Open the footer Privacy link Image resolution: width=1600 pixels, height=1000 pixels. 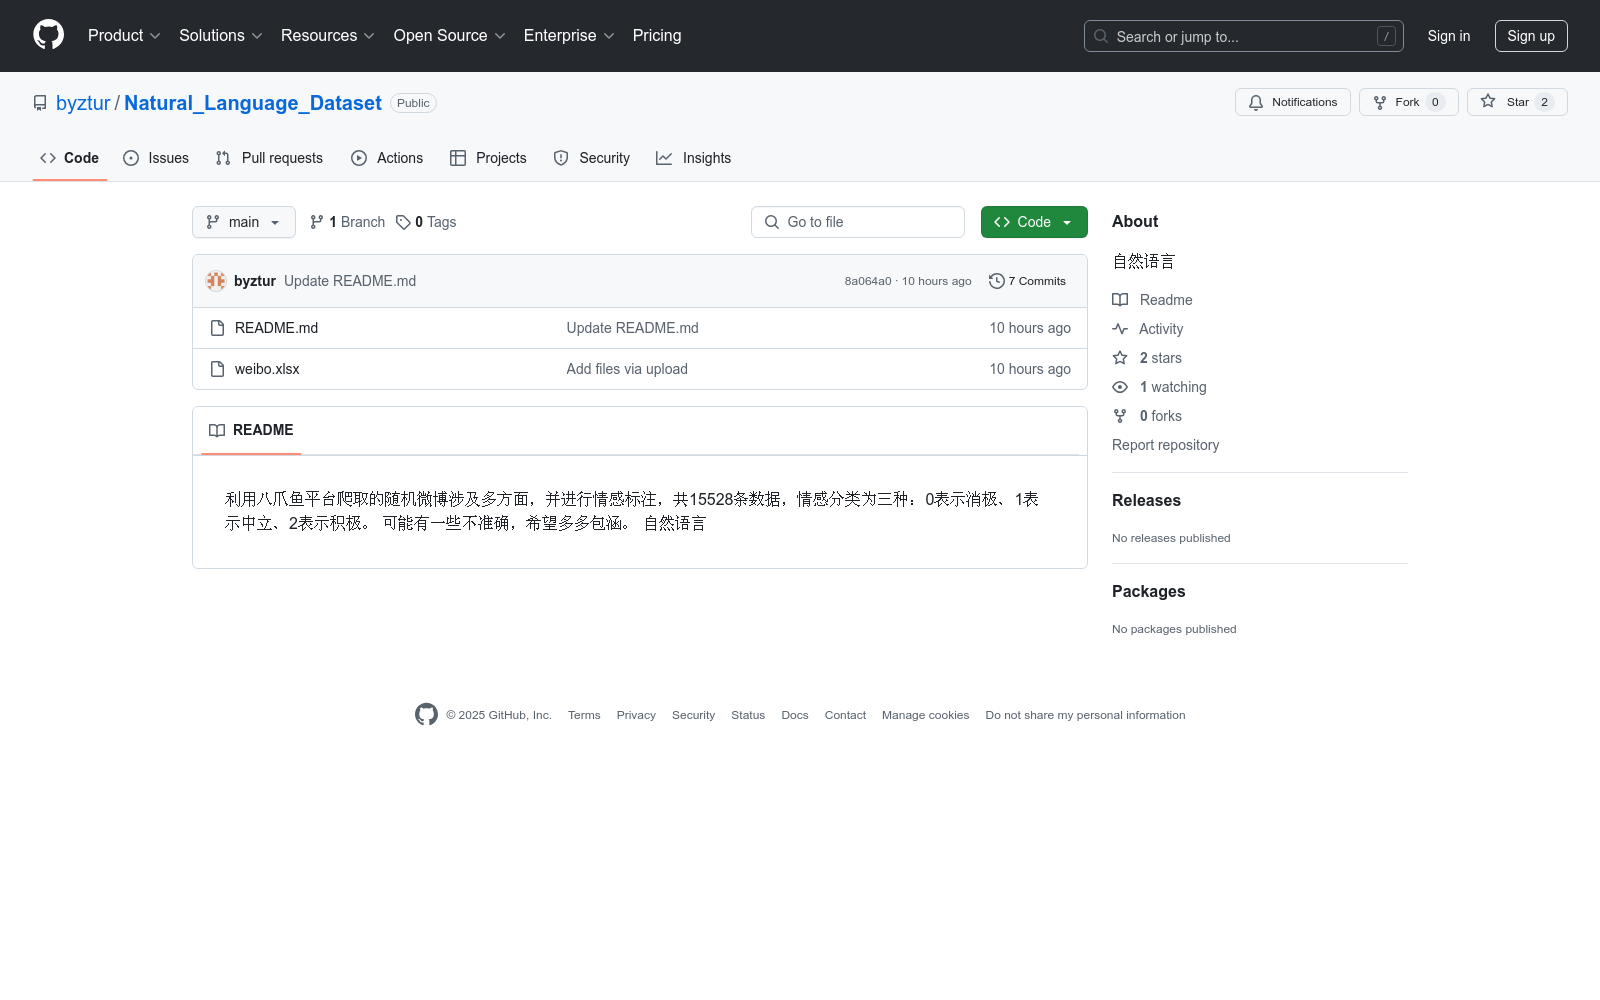(636, 715)
